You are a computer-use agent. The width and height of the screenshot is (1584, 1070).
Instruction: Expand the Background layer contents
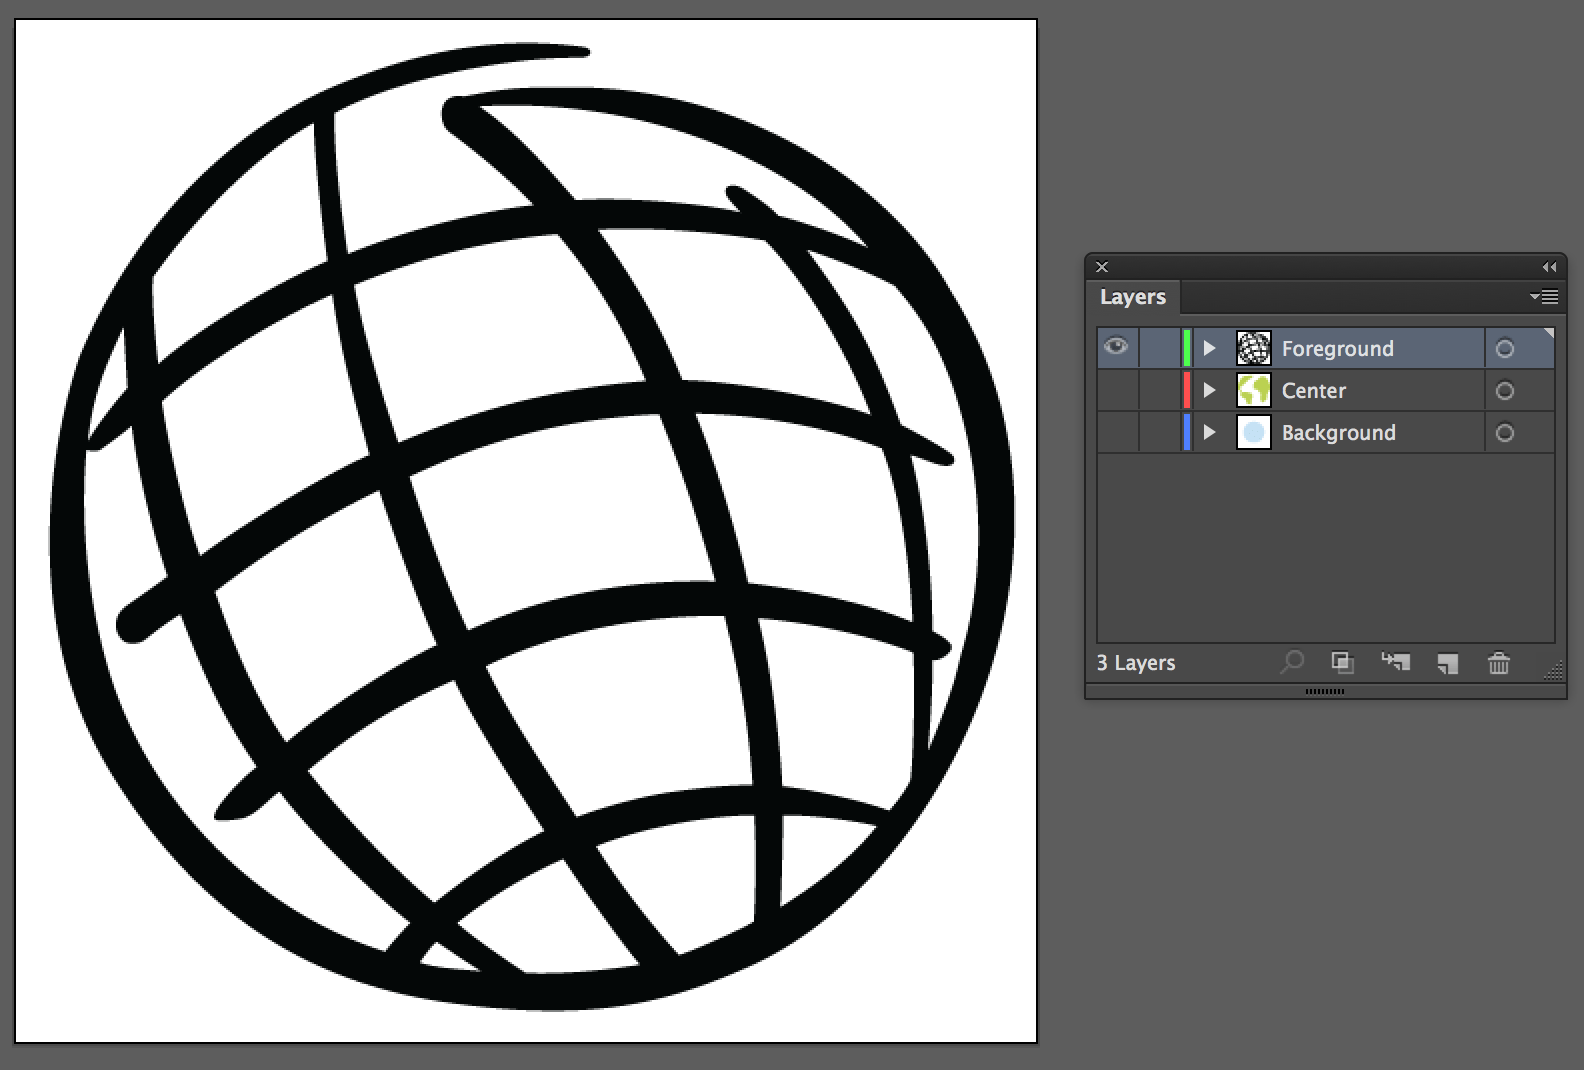tap(1209, 433)
